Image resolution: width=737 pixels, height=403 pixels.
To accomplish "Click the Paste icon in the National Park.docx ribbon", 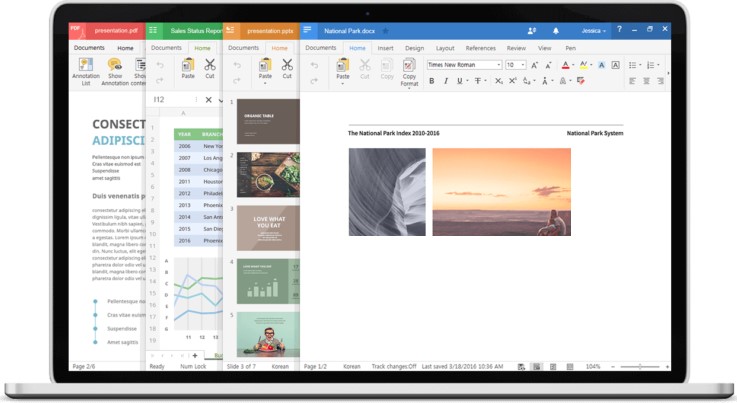I will [x=343, y=65].
